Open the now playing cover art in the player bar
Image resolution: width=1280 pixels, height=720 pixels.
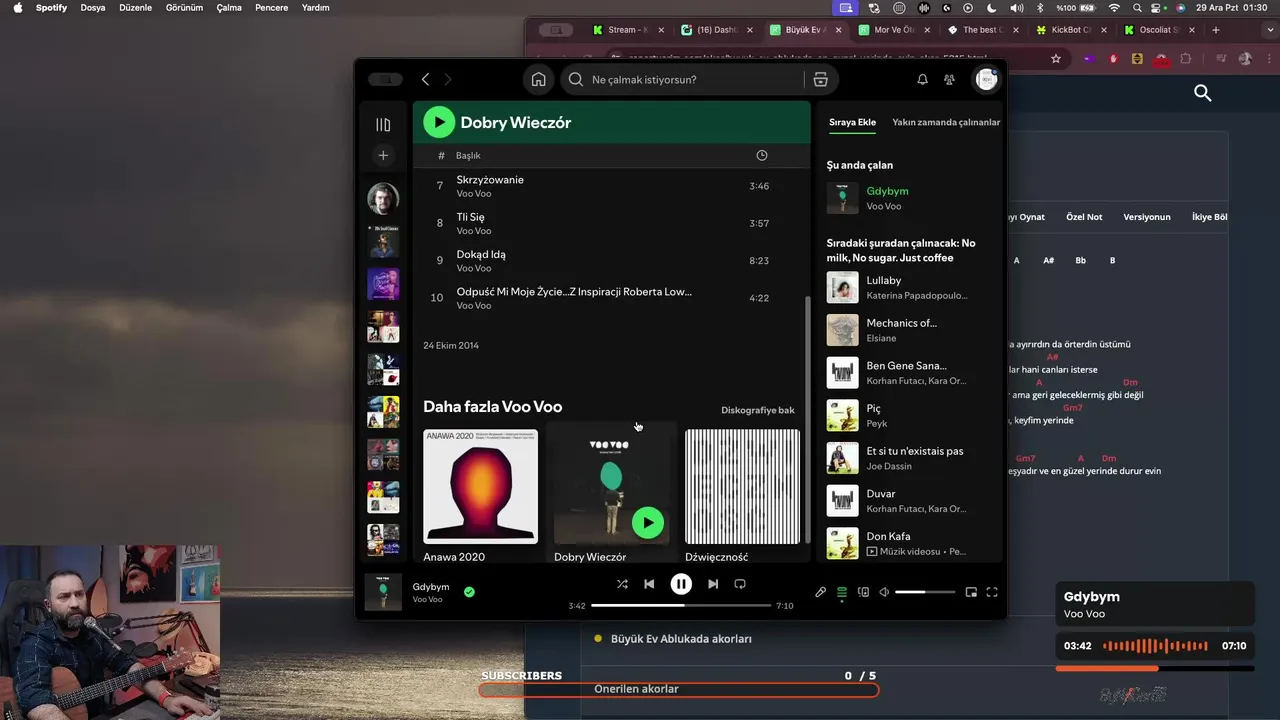383,592
